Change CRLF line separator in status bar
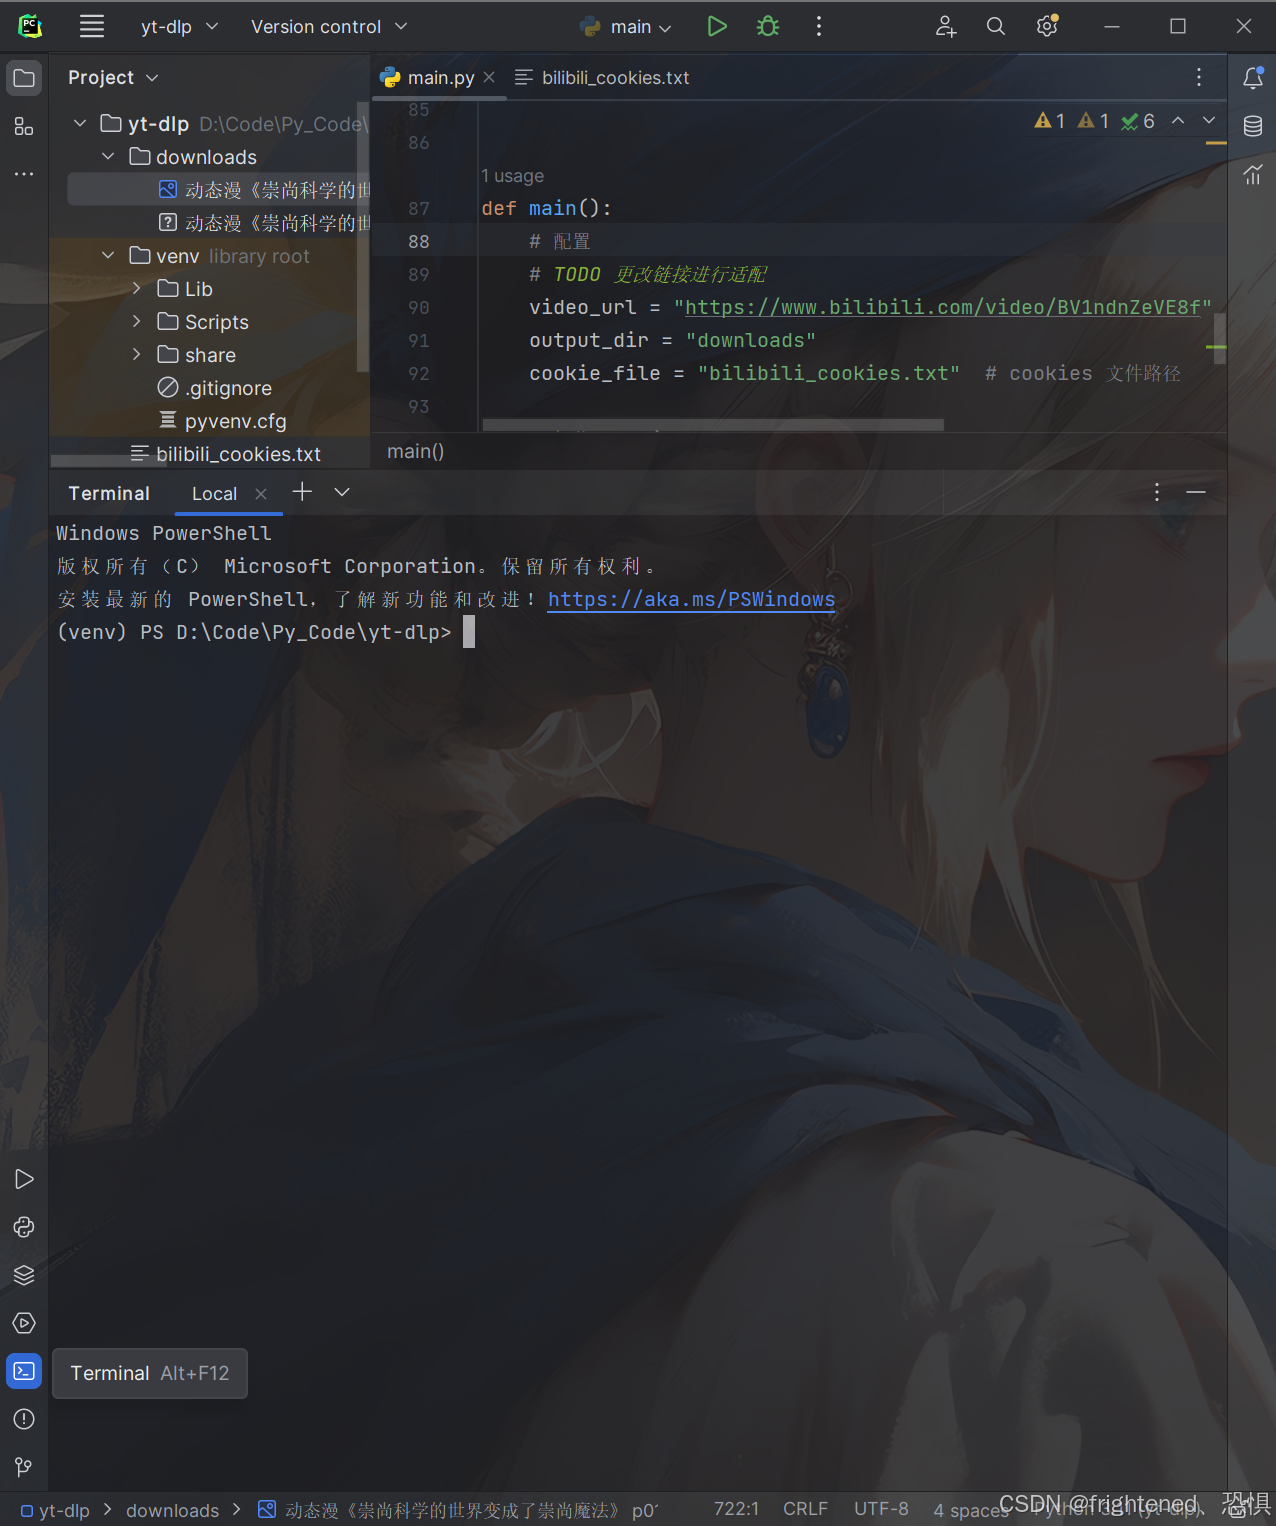Image resolution: width=1276 pixels, height=1526 pixels. click(805, 1509)
